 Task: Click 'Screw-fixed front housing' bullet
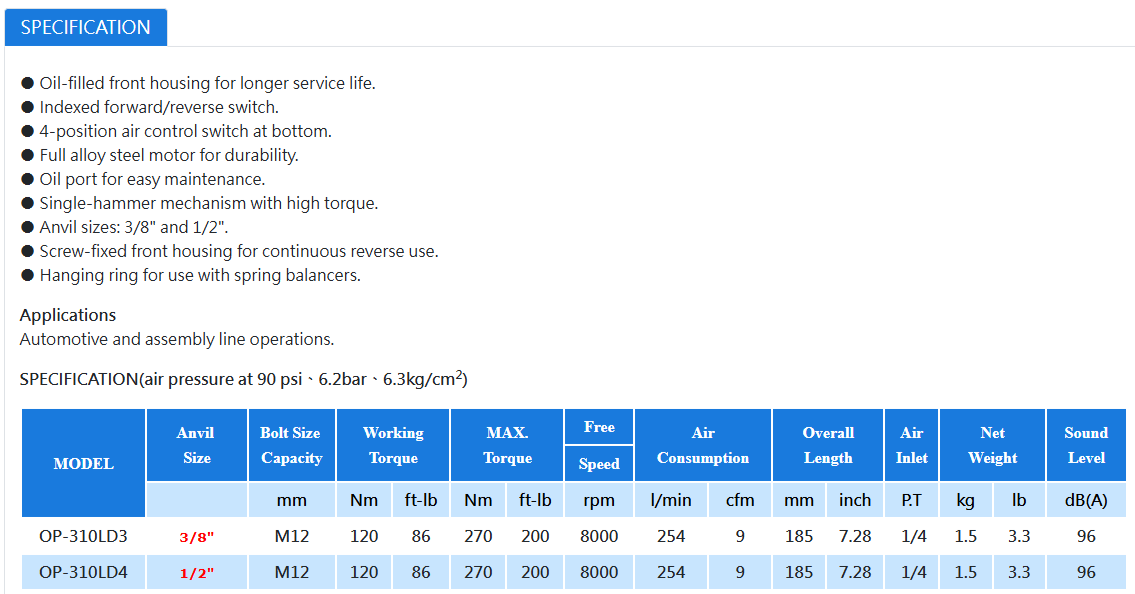229,251
